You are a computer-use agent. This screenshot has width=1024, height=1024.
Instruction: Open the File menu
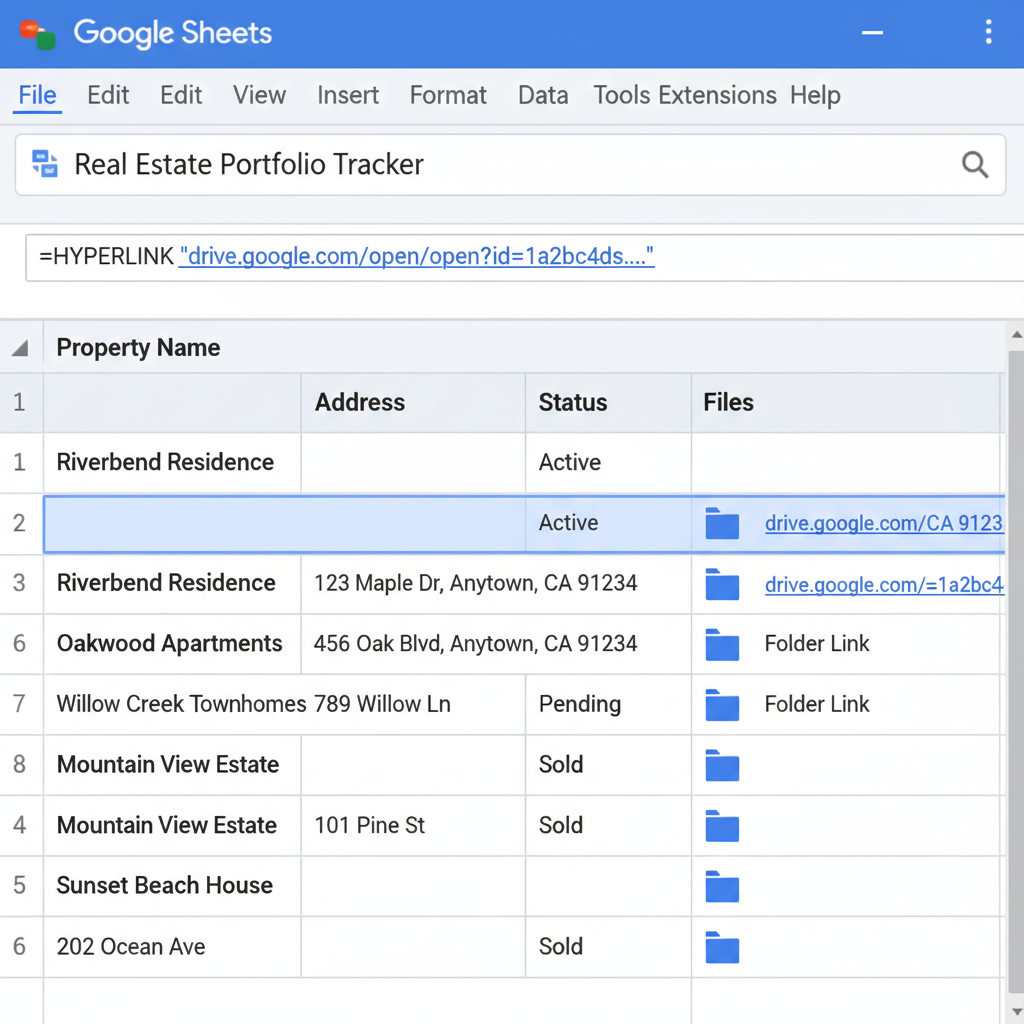pos(37,95)
